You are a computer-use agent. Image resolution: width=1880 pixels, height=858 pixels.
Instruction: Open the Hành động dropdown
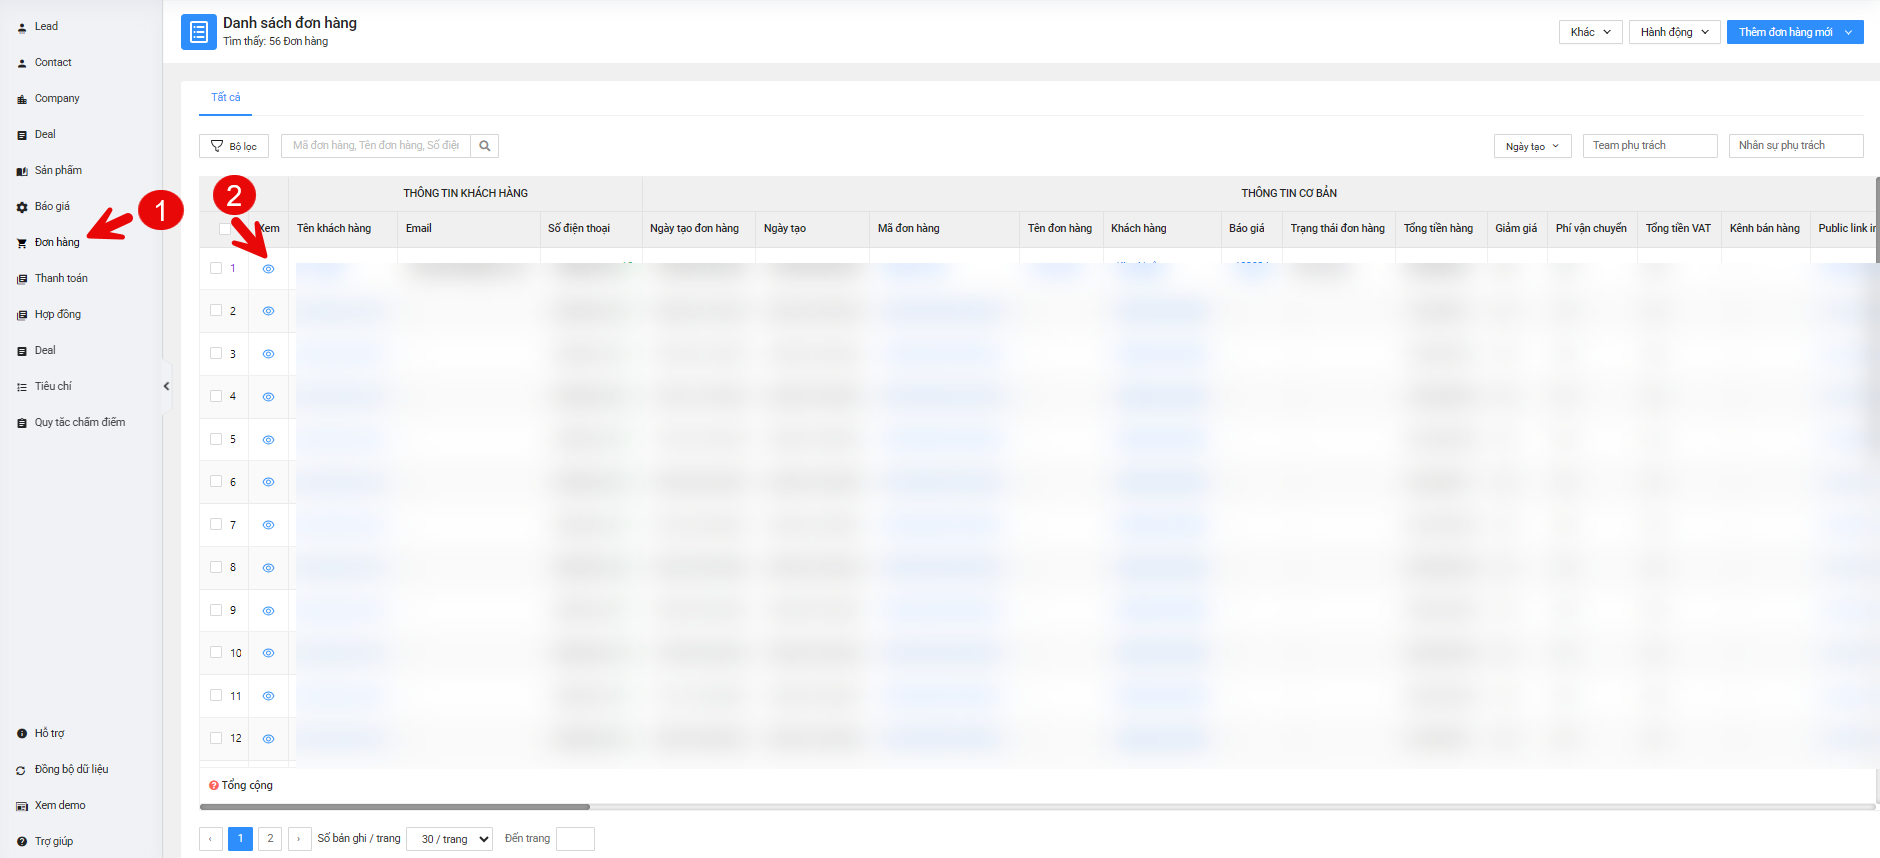coord(1674,32)
